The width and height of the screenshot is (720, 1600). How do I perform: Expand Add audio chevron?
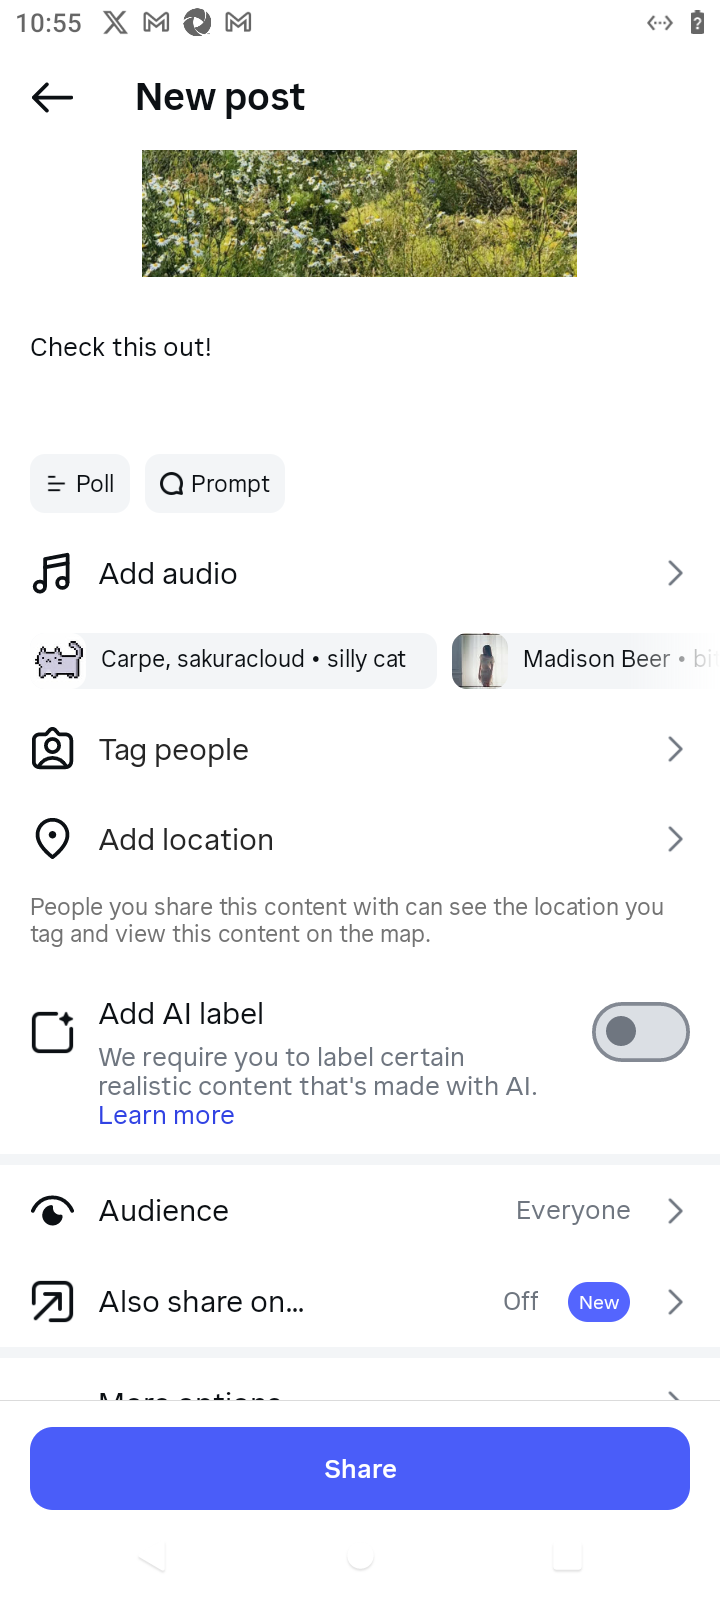click(675, 574)
